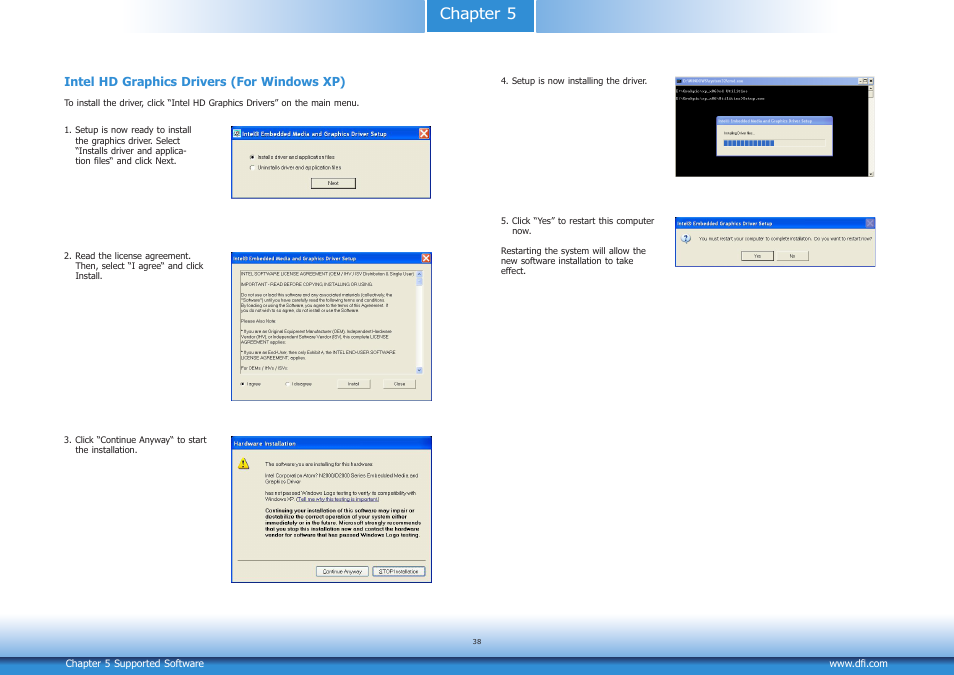Viewport: 954px width, 675px height.
Task: Click the Chapter 5 header tab
Action: 480,15
